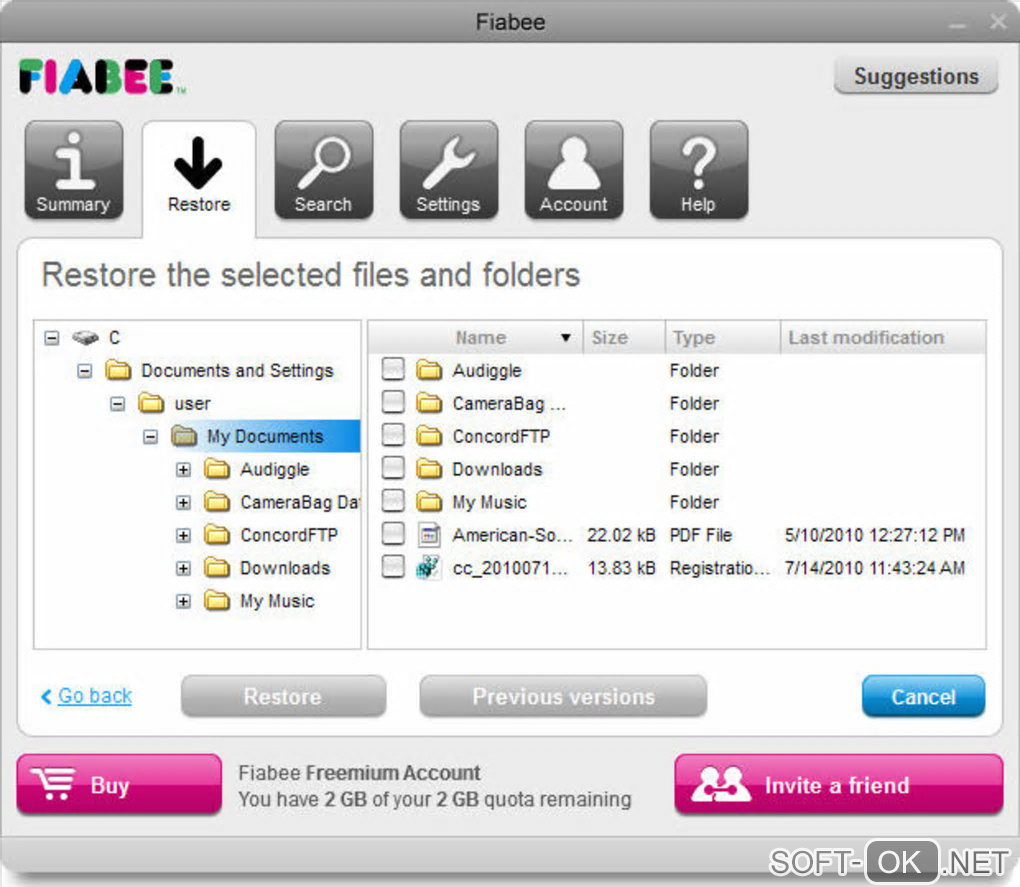Click the pink Buy button
Image resolution: width=1020 pixels, height=887 pixels.
(119, 784)
